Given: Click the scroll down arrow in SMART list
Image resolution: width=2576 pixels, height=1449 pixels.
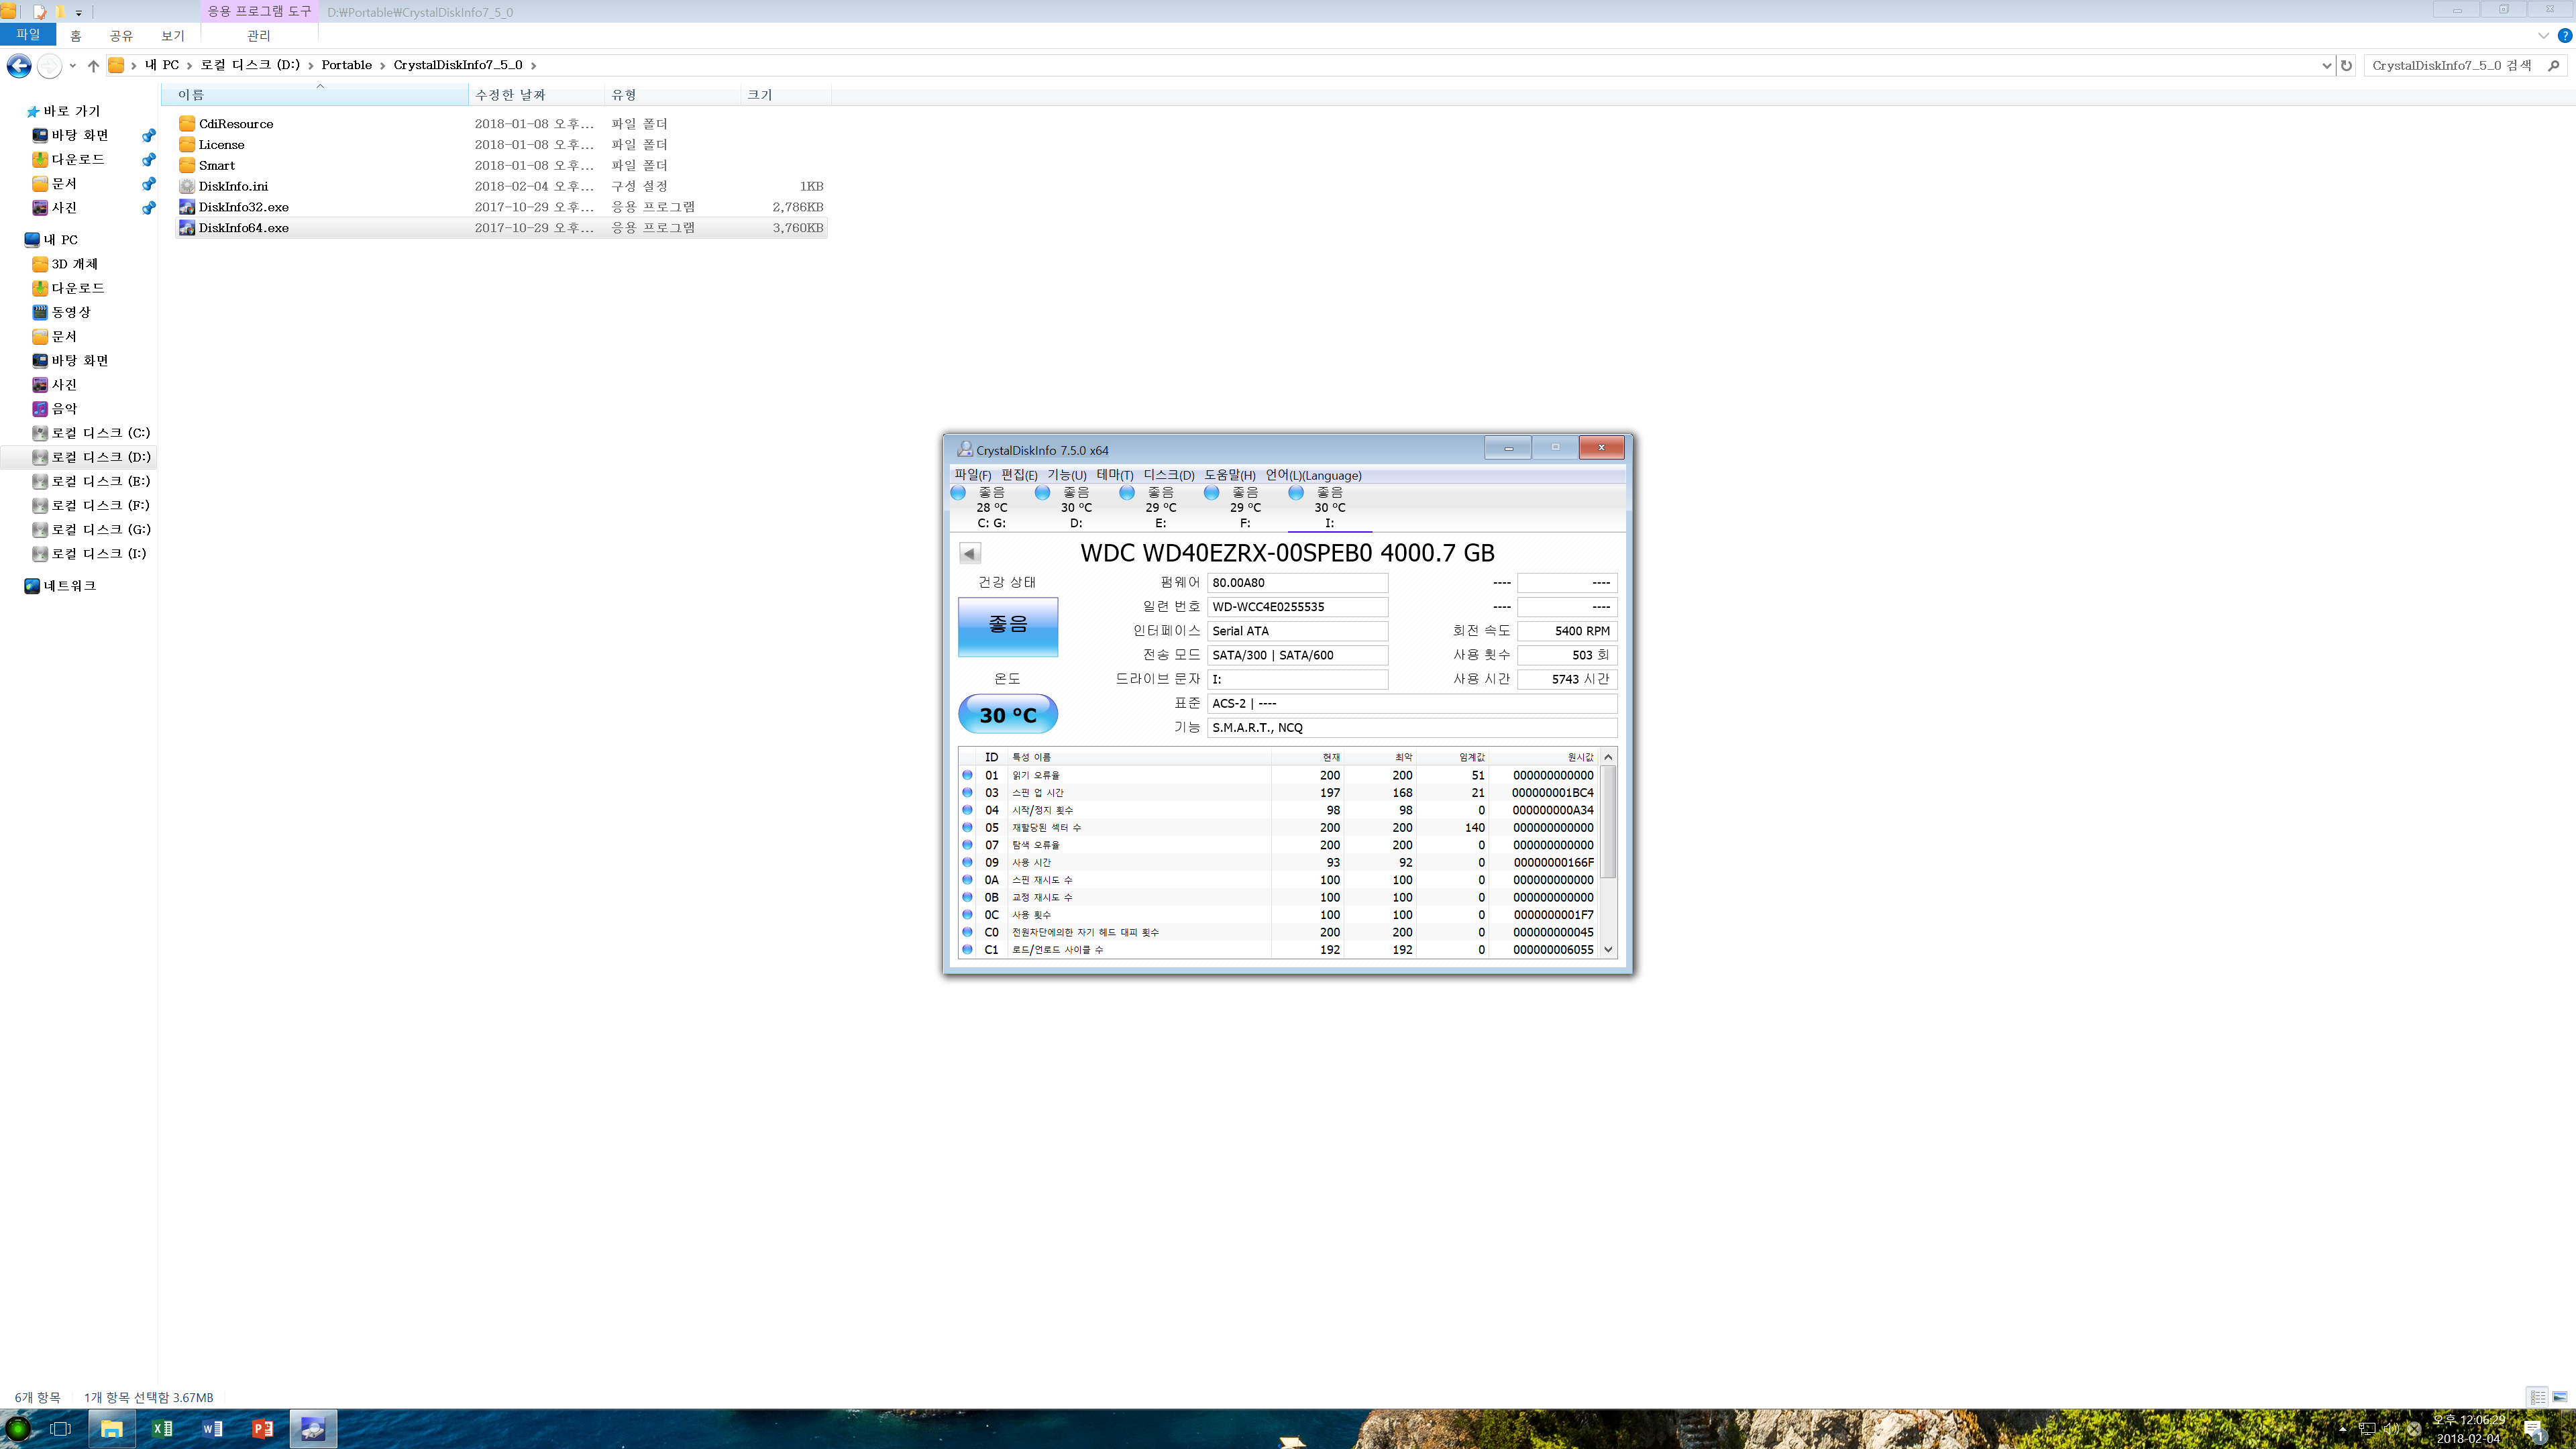Looking at the screenshot, I should [x=1608, y=950].
